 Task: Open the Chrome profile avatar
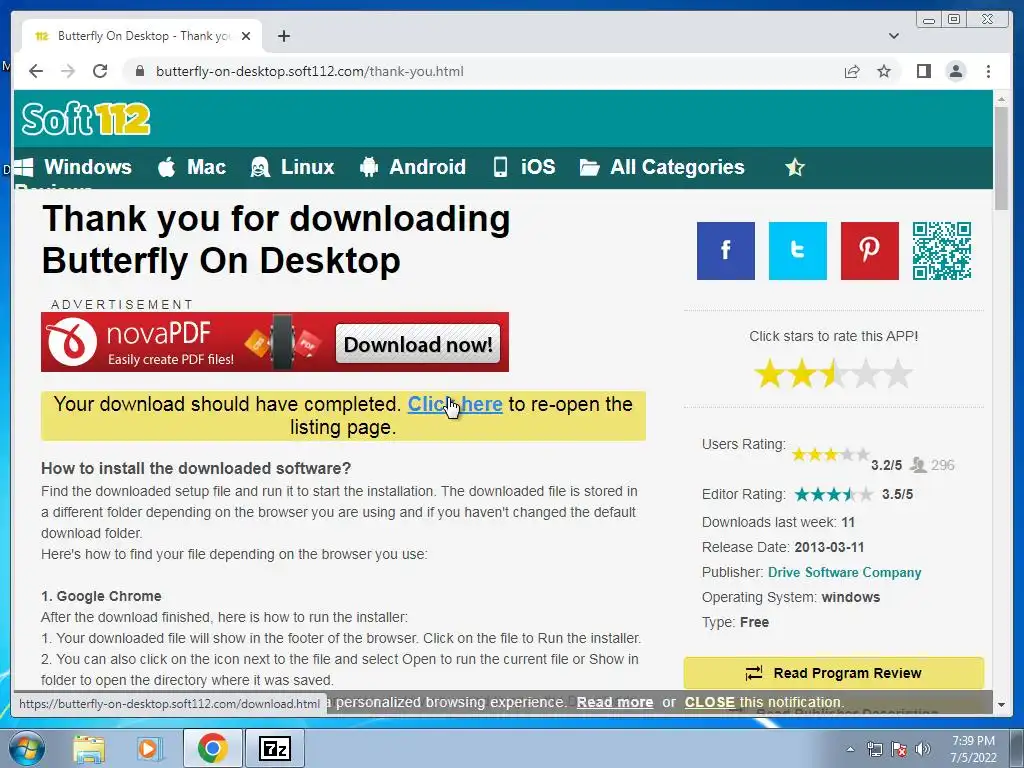[955, 71]
